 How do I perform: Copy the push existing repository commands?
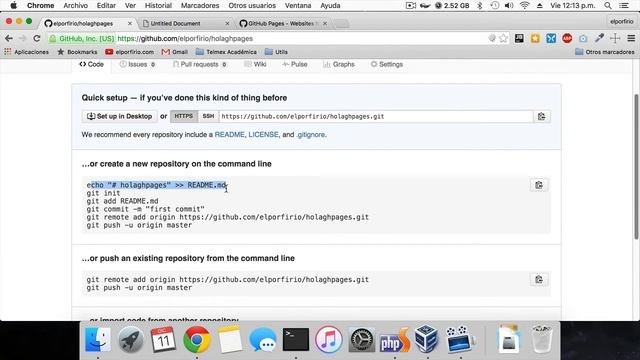coord(539,280)
